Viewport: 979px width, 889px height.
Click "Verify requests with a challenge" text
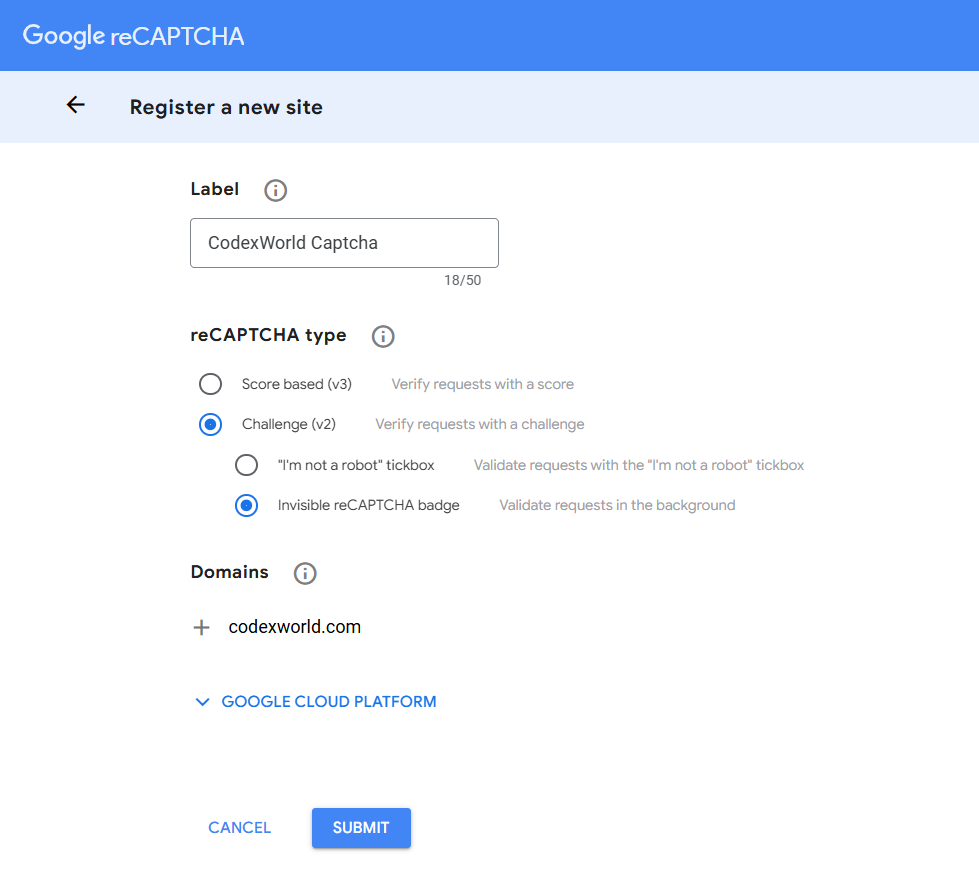pyautogui.click(x=480, y=425)
